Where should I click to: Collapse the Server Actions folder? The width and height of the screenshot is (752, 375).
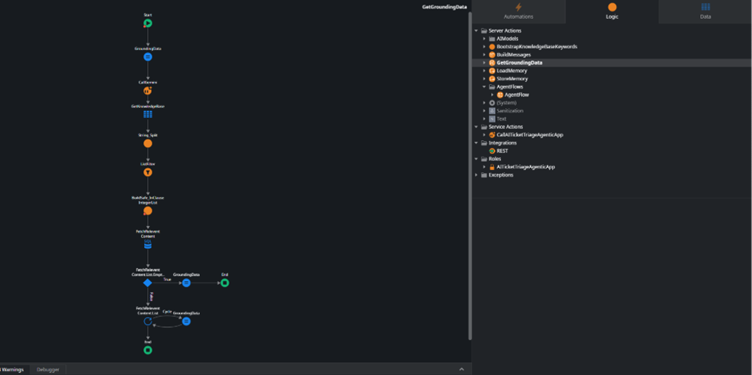pyautogui.click(x=476, y=31)
